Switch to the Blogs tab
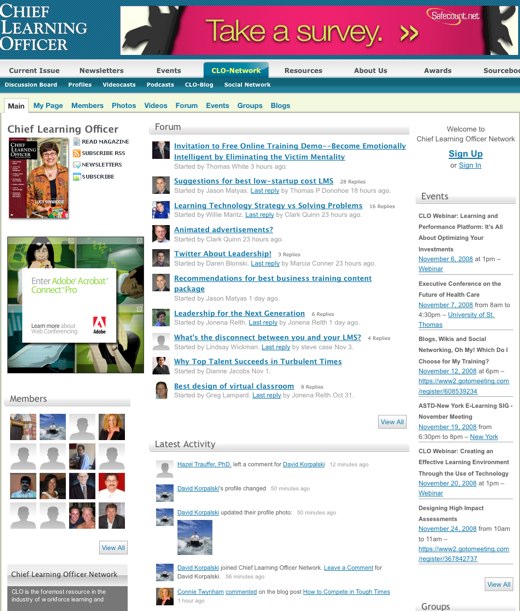Viewport: 520px width, 611px height. point(280,106)
